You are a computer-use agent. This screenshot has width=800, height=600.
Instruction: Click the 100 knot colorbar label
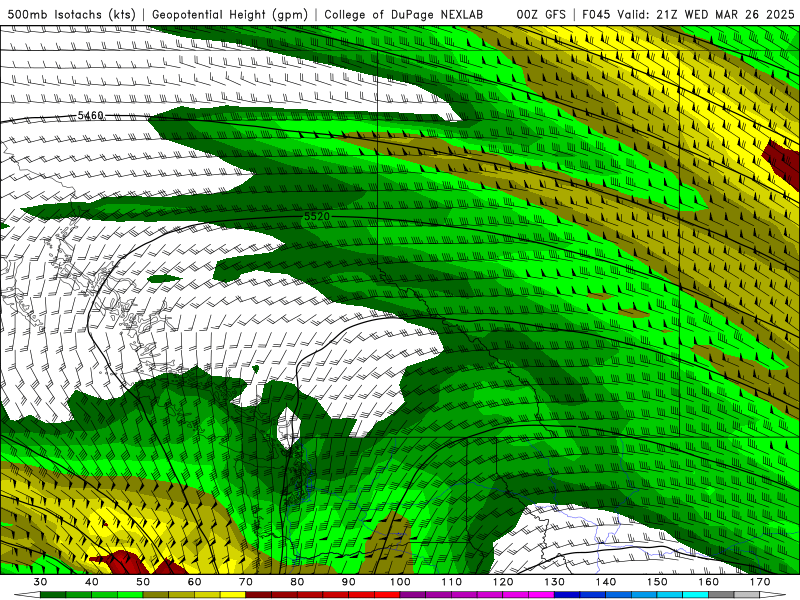coord(400,582)
